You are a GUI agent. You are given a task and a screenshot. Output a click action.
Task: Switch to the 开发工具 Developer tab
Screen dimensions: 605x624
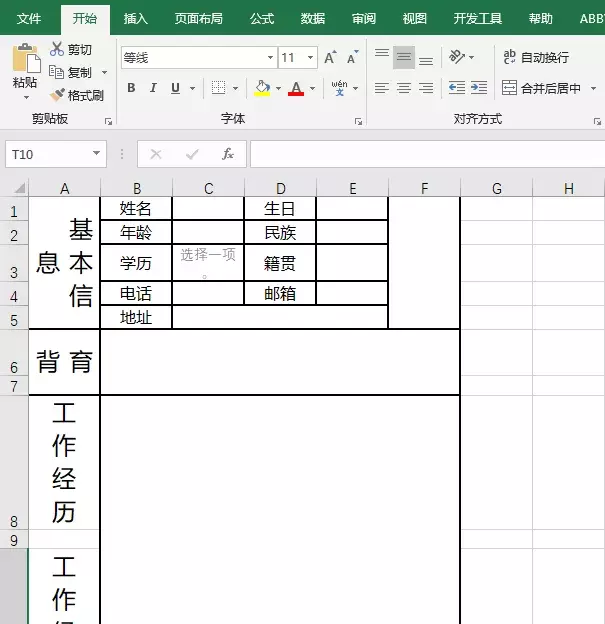click(x=478, y=19)
